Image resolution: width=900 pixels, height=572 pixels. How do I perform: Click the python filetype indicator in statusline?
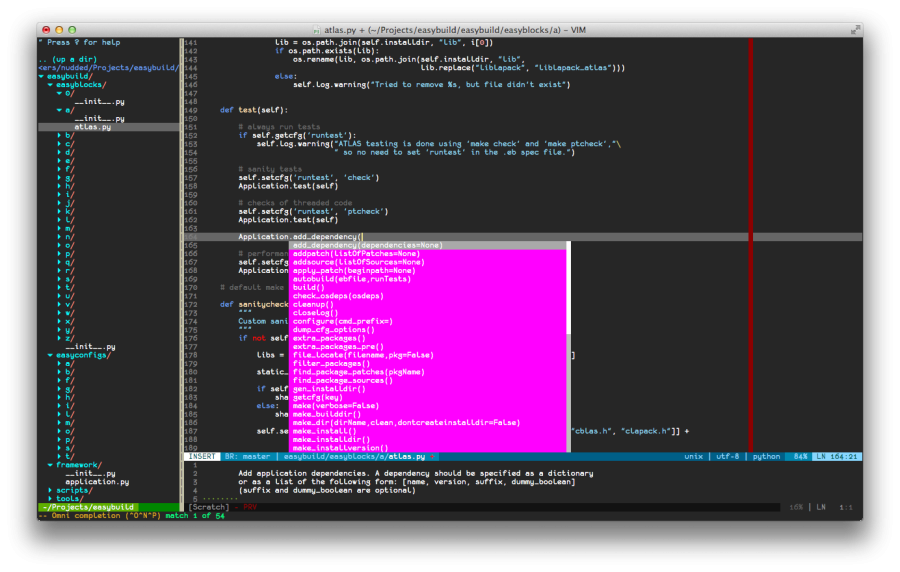pyautogui.click(x=766, y=456)
